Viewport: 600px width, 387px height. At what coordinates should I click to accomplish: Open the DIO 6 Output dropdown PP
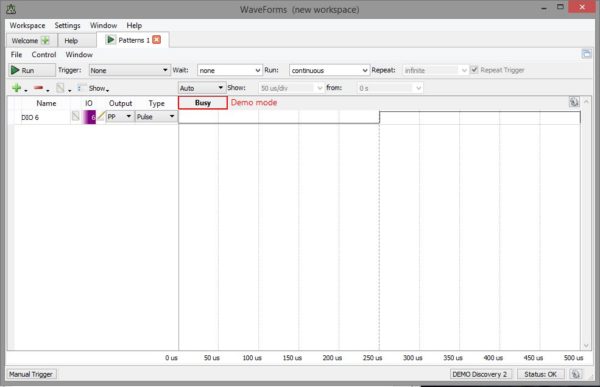point(119,117)
